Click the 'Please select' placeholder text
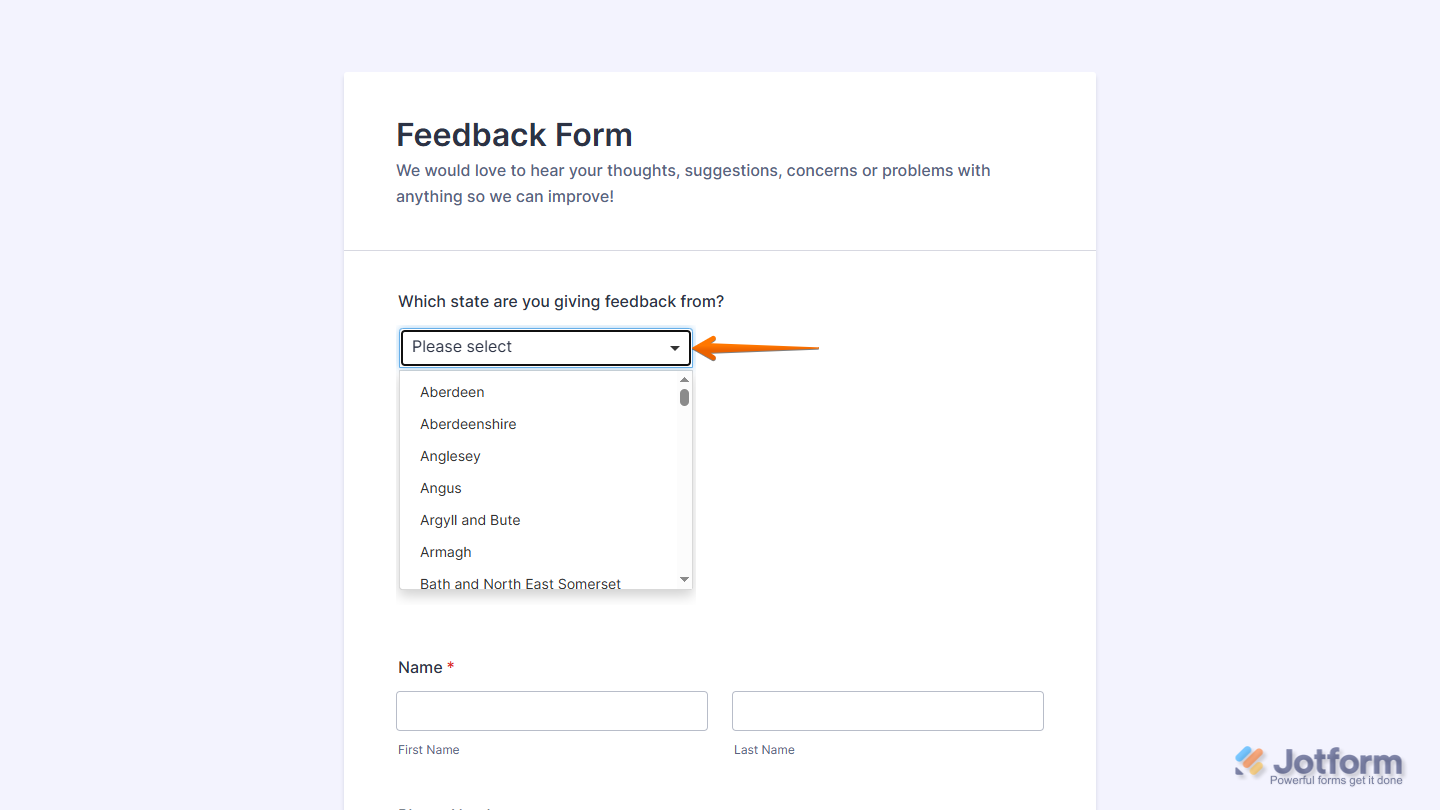The height and width of the screenshot is (810, 1440). coord(462,347)
